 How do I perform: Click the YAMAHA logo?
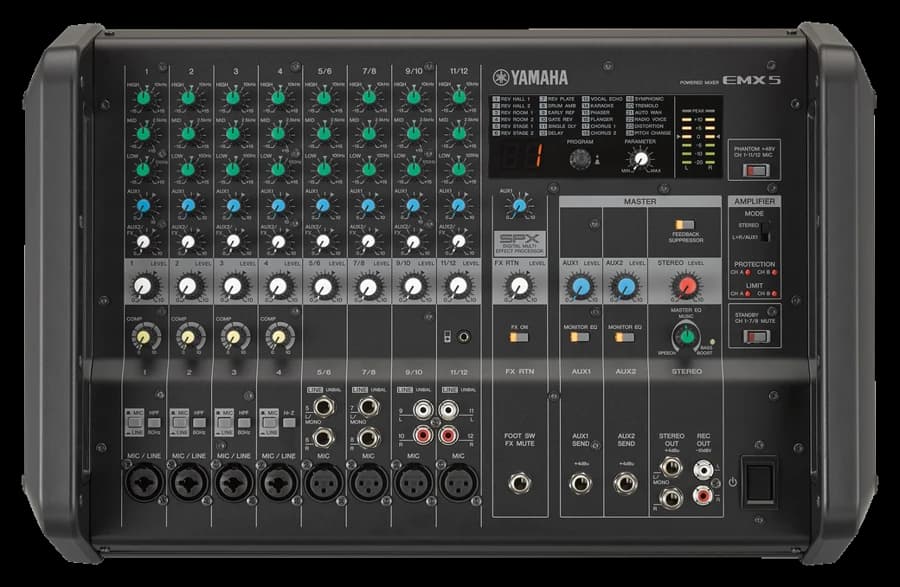(530, 77)
